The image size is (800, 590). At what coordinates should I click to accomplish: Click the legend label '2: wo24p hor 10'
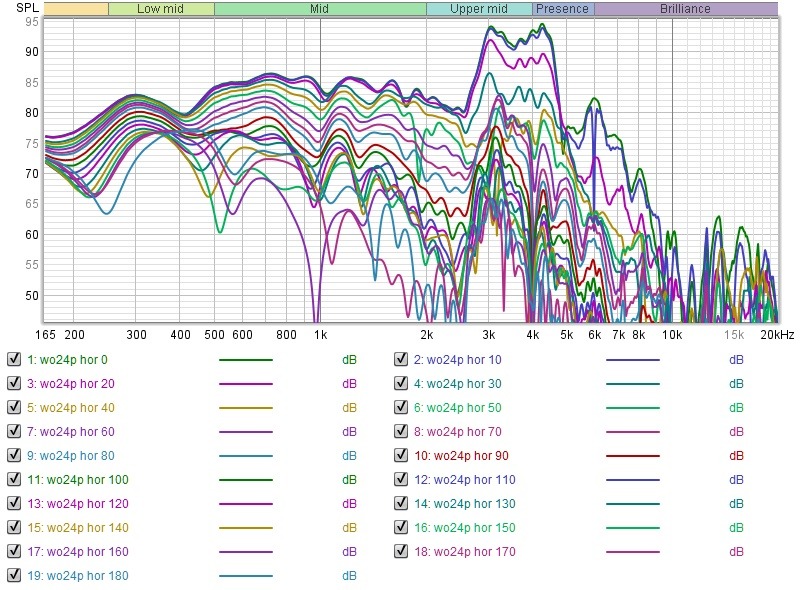(x=458, y=360)
